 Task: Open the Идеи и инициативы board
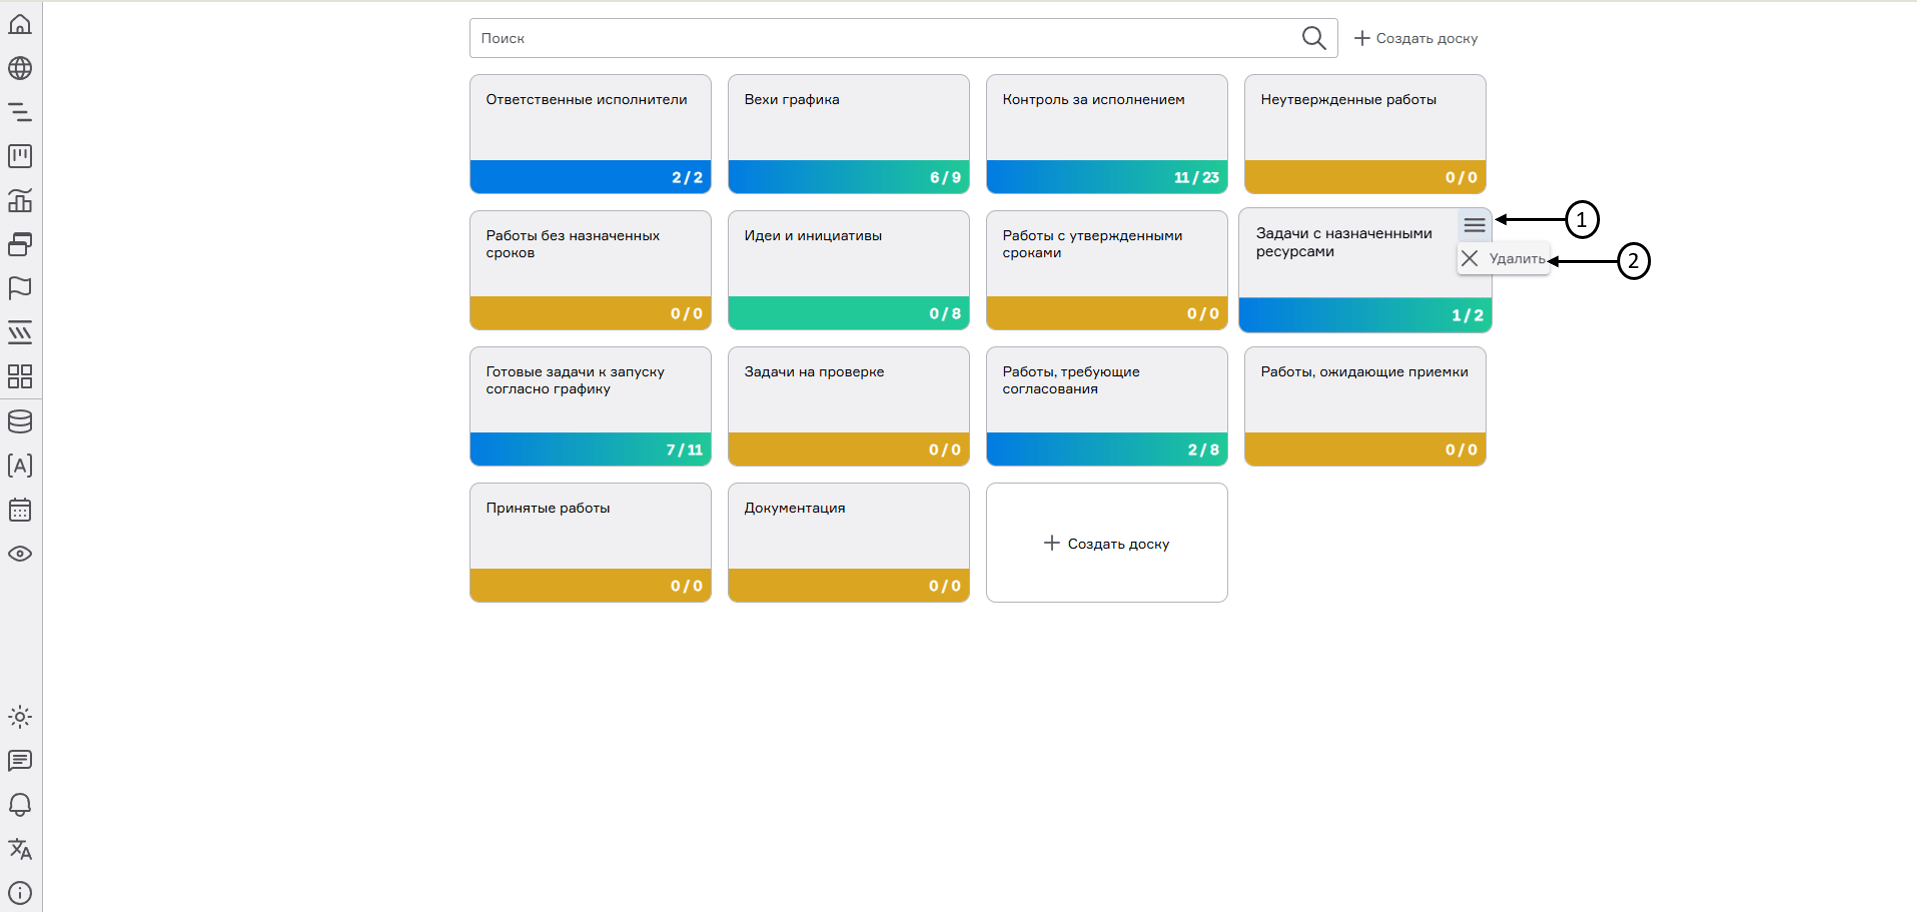tap(848, 254)
